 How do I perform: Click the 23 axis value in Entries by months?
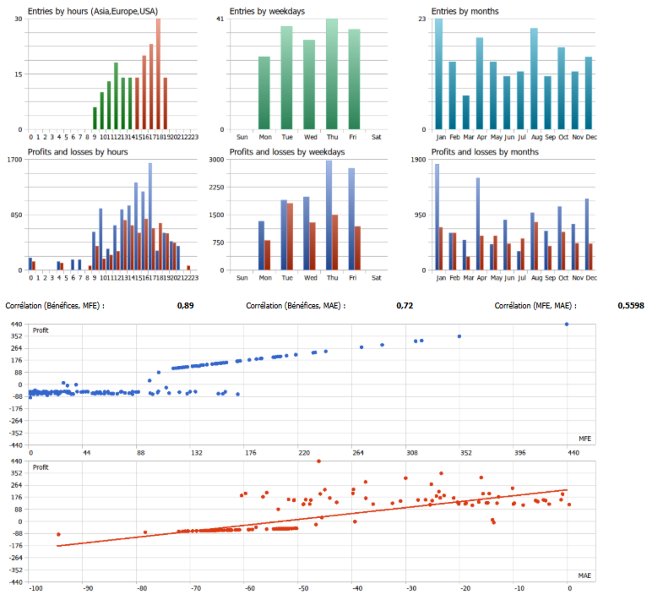pyautogui.click(x=422, y=19)
